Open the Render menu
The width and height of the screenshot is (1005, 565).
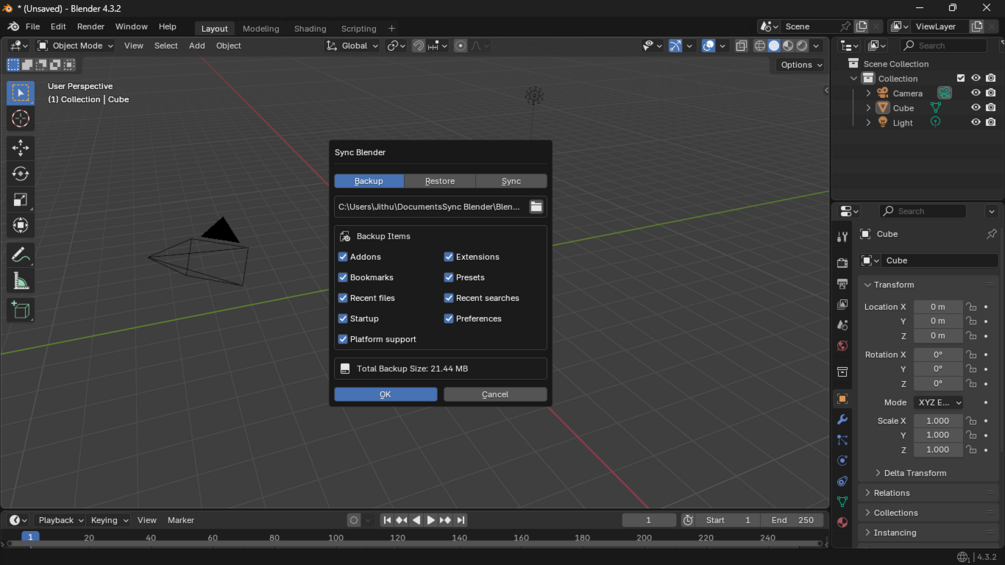tap(90, 27)
